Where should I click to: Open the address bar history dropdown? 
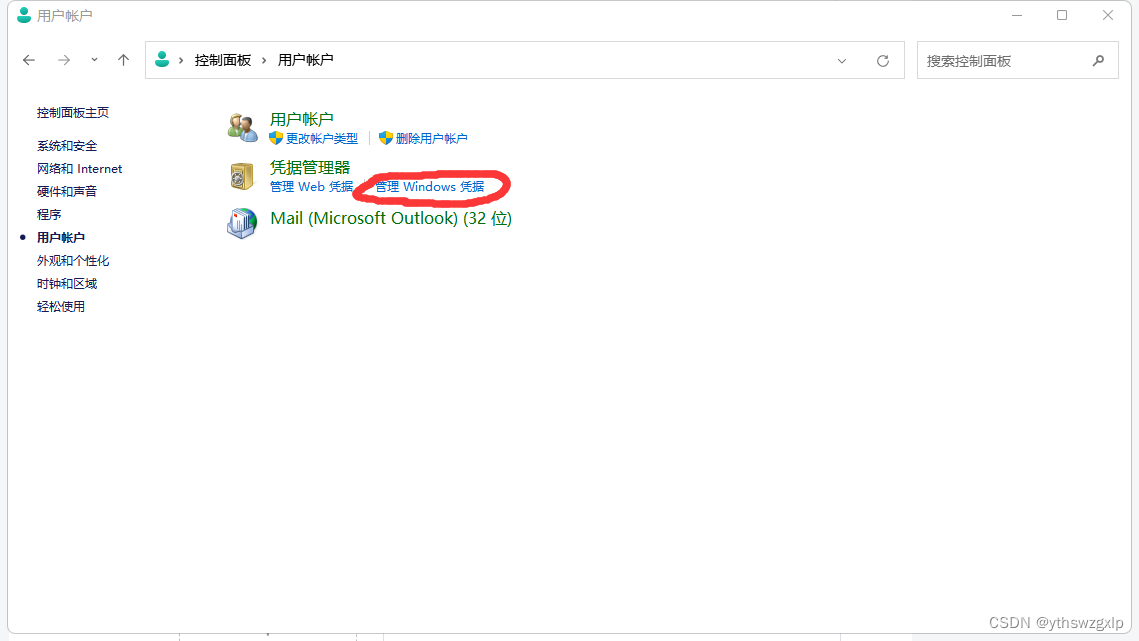842,61
